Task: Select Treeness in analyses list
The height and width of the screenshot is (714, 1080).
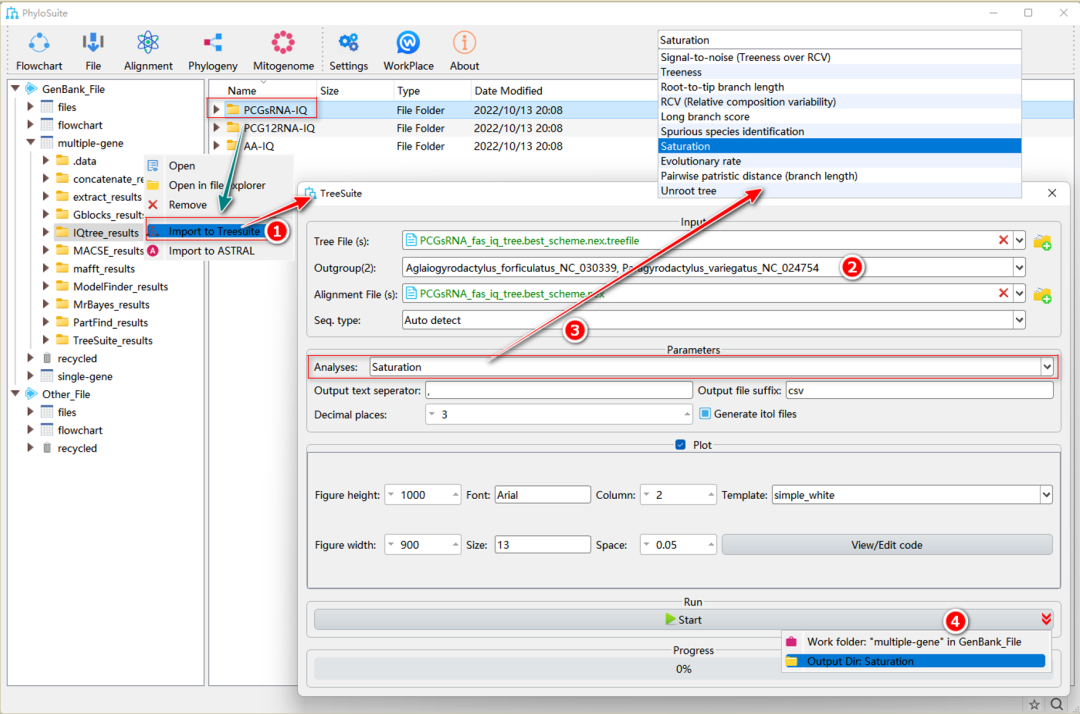Action: [839, 72]
